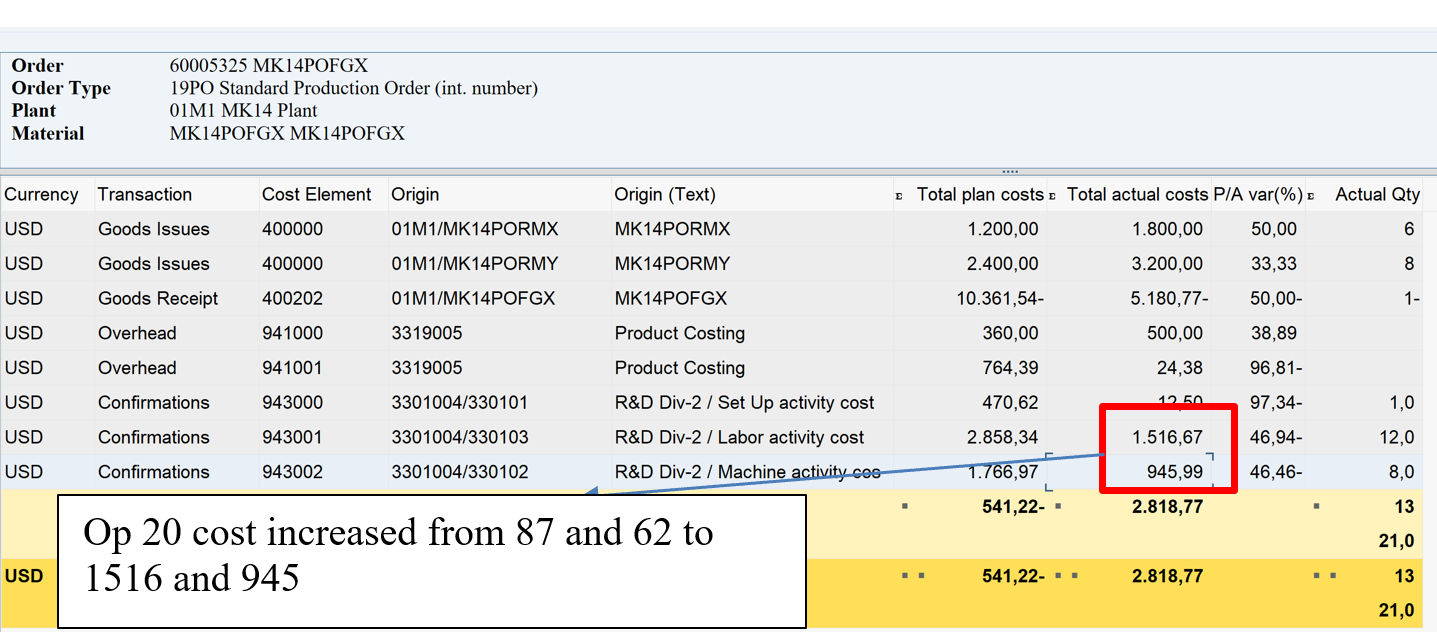Click subtotal marker left of subtotal plan costs 541,22-
This screenshot has width=1437, height=636.
click(x=904, y=507)
